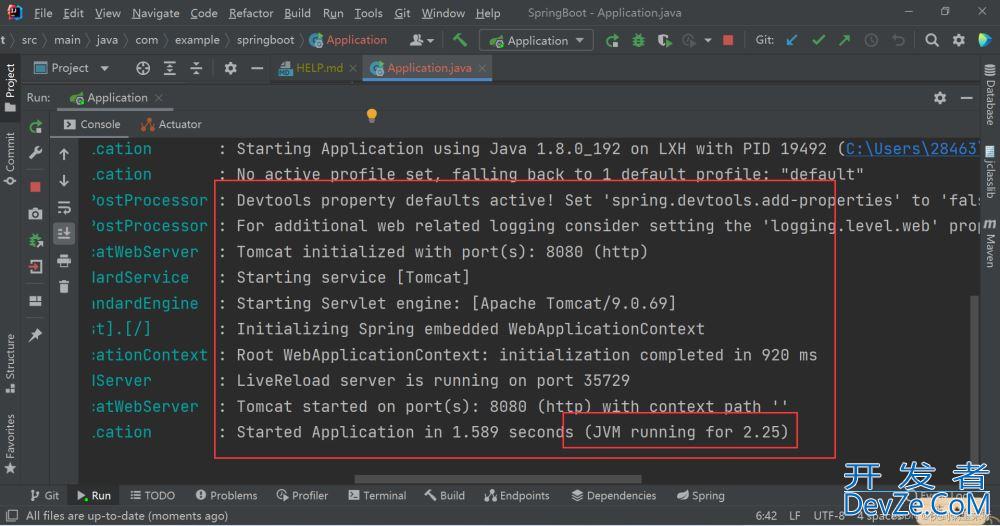Open the TODO tool window
Viewport: 1000px width, 526px height.
pos(152,495)
